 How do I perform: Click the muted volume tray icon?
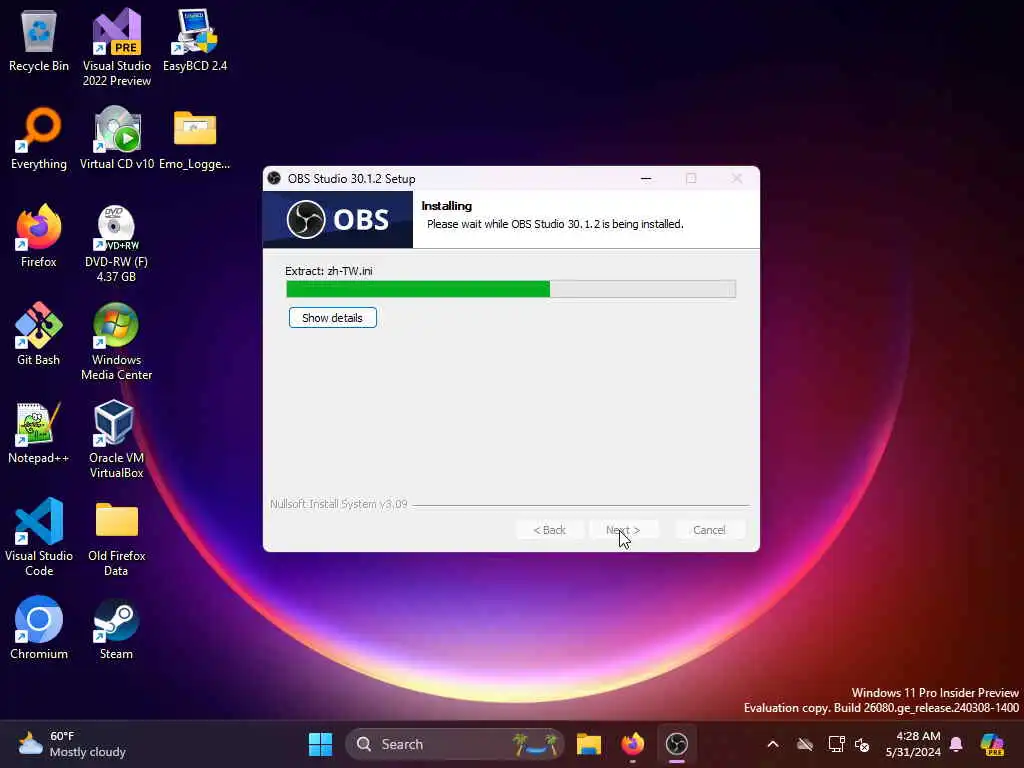pos(862,744)
